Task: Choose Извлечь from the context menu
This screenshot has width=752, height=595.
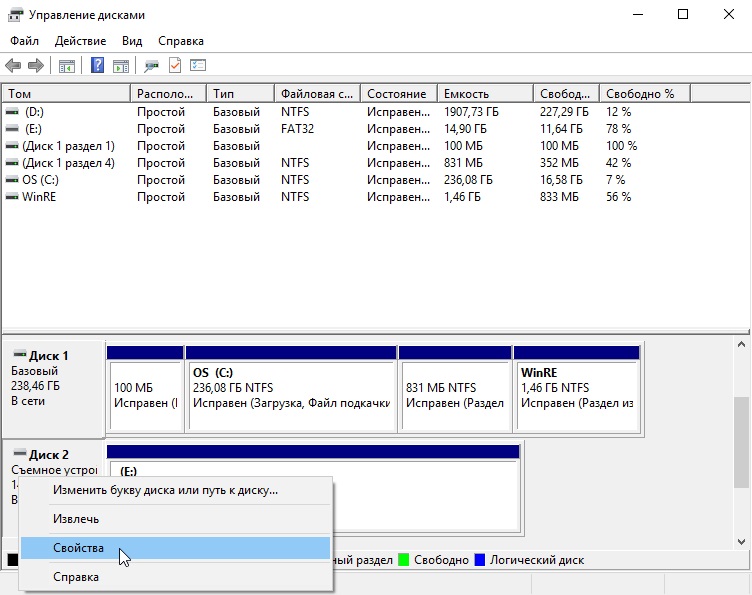Action: pyautogui.click(x=76, y=519)
